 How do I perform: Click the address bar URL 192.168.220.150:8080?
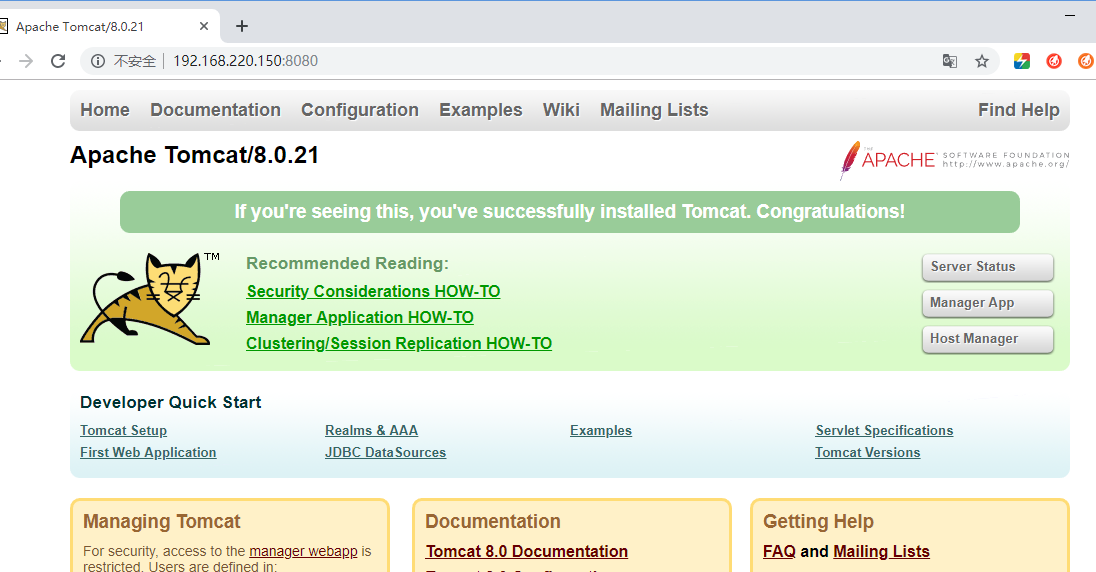[x=245, y=62]
